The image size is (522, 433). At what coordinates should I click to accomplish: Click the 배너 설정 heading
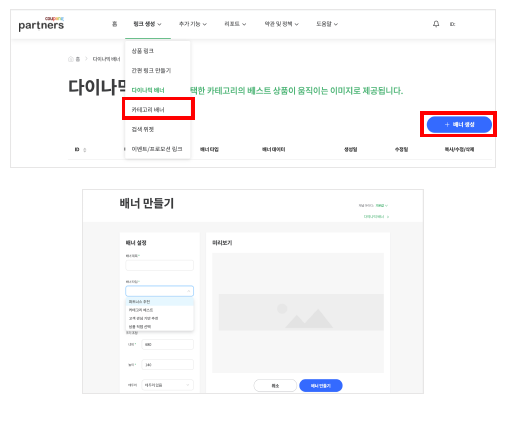point(136,243)
